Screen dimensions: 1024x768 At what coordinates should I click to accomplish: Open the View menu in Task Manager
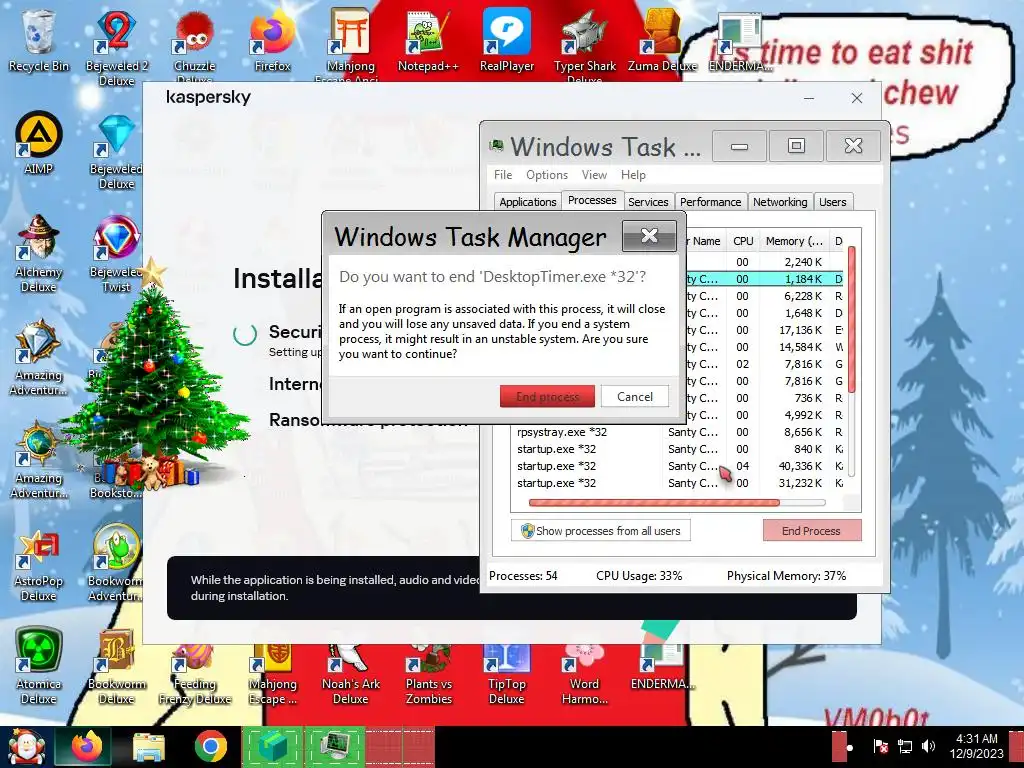pos(594,175)
